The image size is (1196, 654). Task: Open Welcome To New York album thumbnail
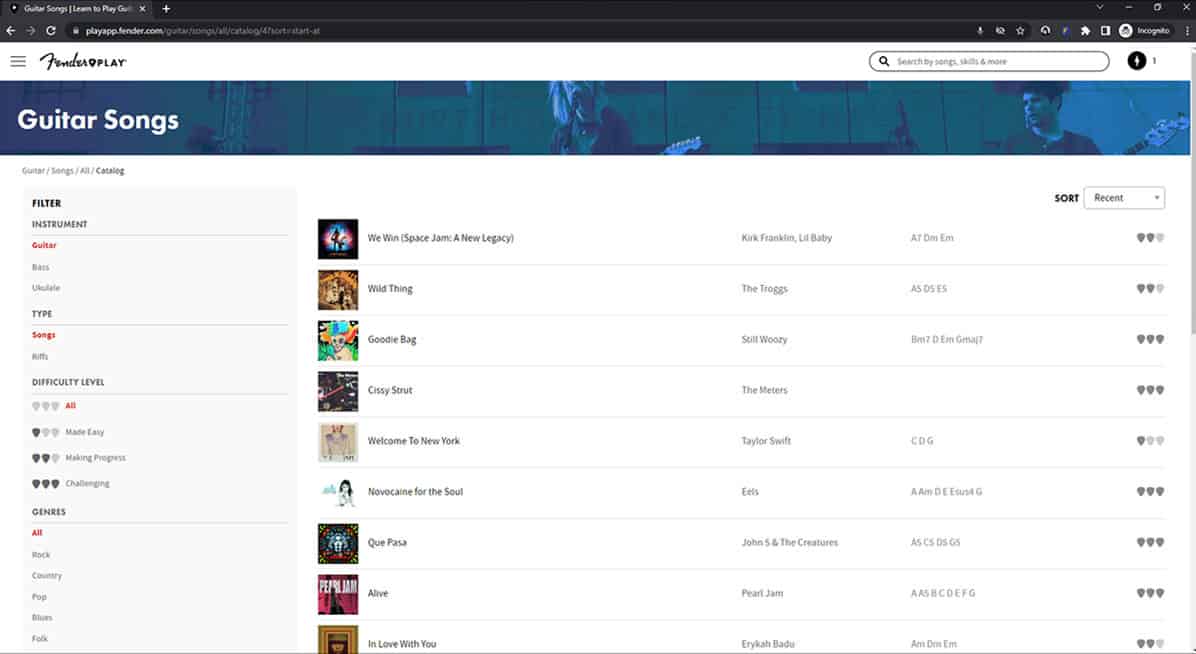point(338,442)
